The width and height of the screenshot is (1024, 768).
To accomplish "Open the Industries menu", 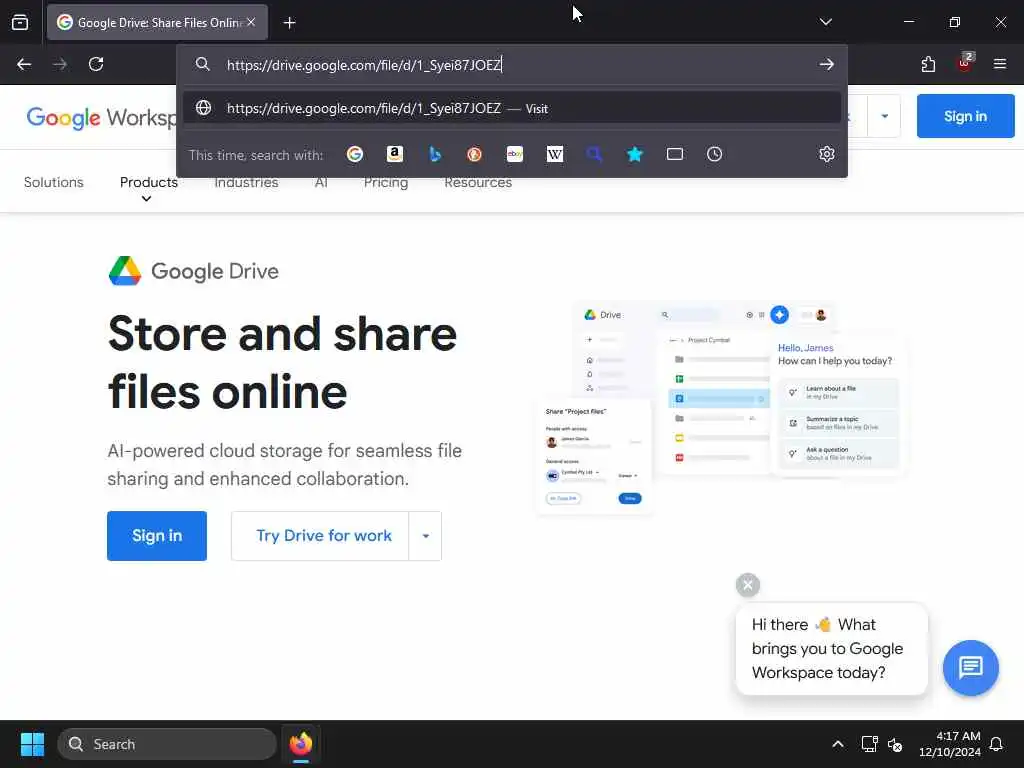I will coord(246,183).
